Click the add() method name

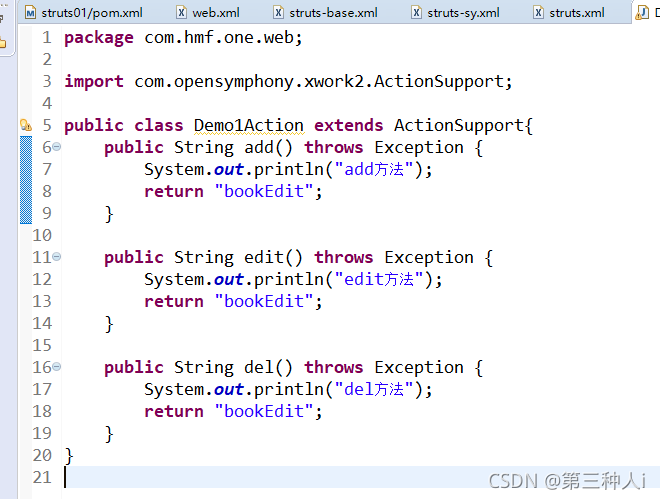[259, 147]
